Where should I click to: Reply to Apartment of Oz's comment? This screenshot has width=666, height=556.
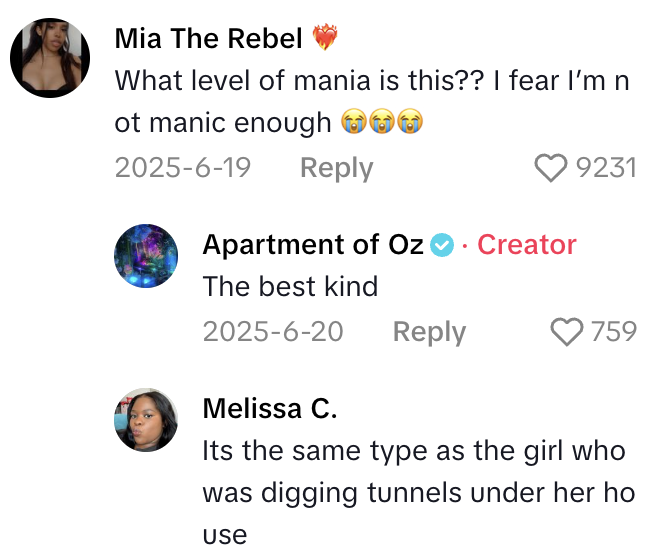(x=429, y=332)
